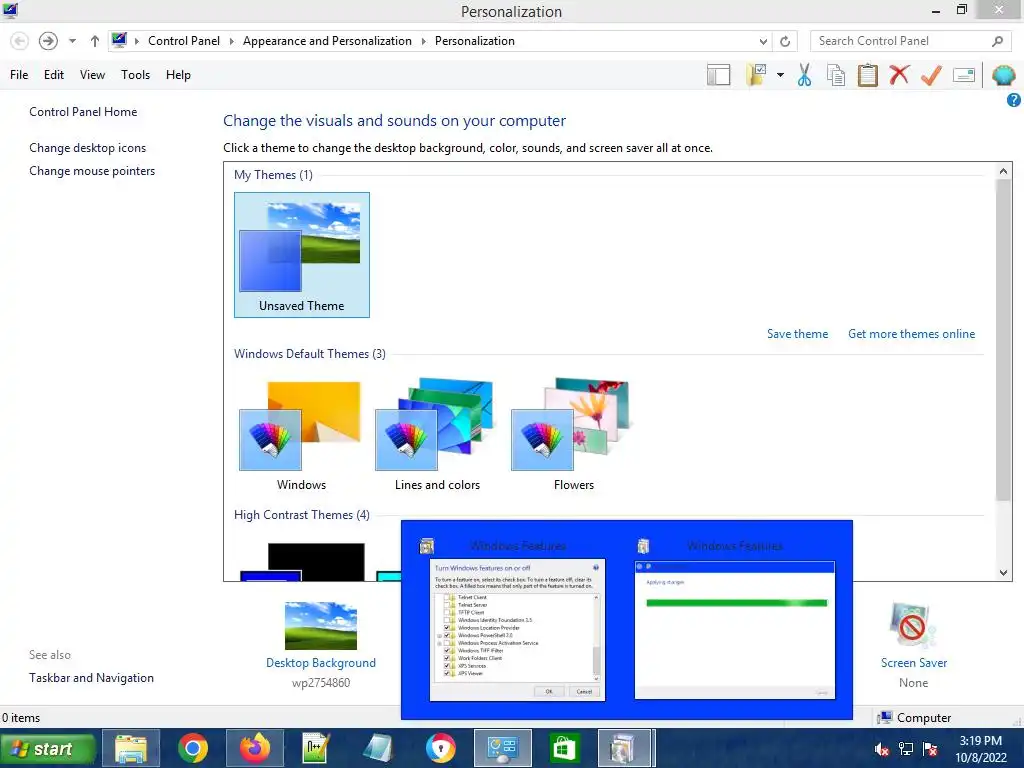Click the orange checkmark Properties icon
This screenshot has height=768, width=1024.
pos(931,75)
